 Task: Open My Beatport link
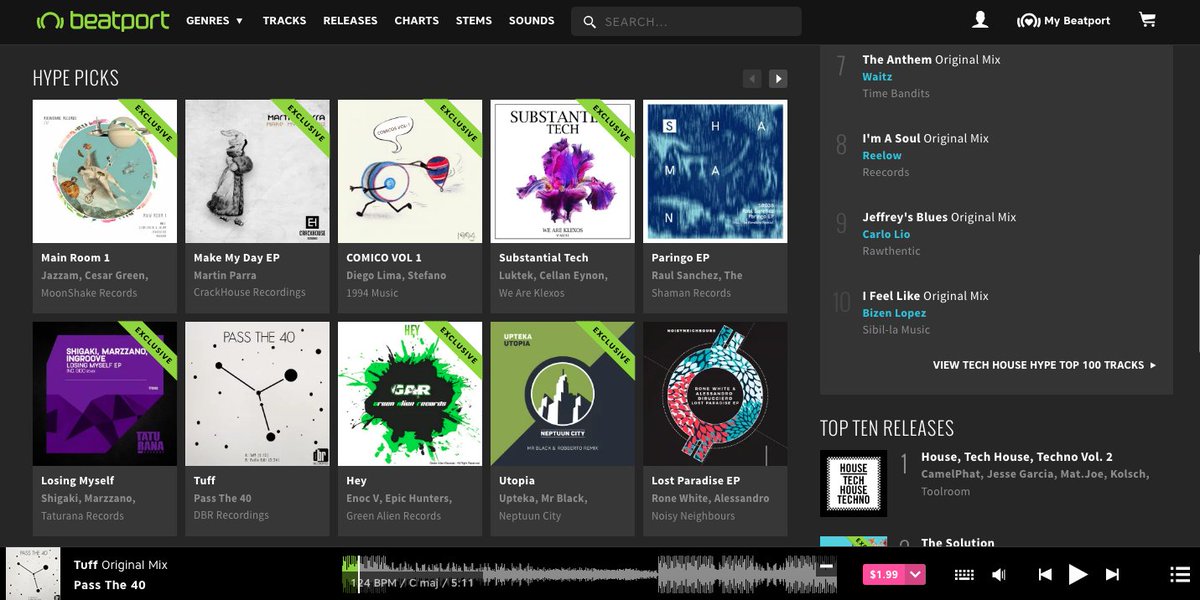(x=1063, y=21)
